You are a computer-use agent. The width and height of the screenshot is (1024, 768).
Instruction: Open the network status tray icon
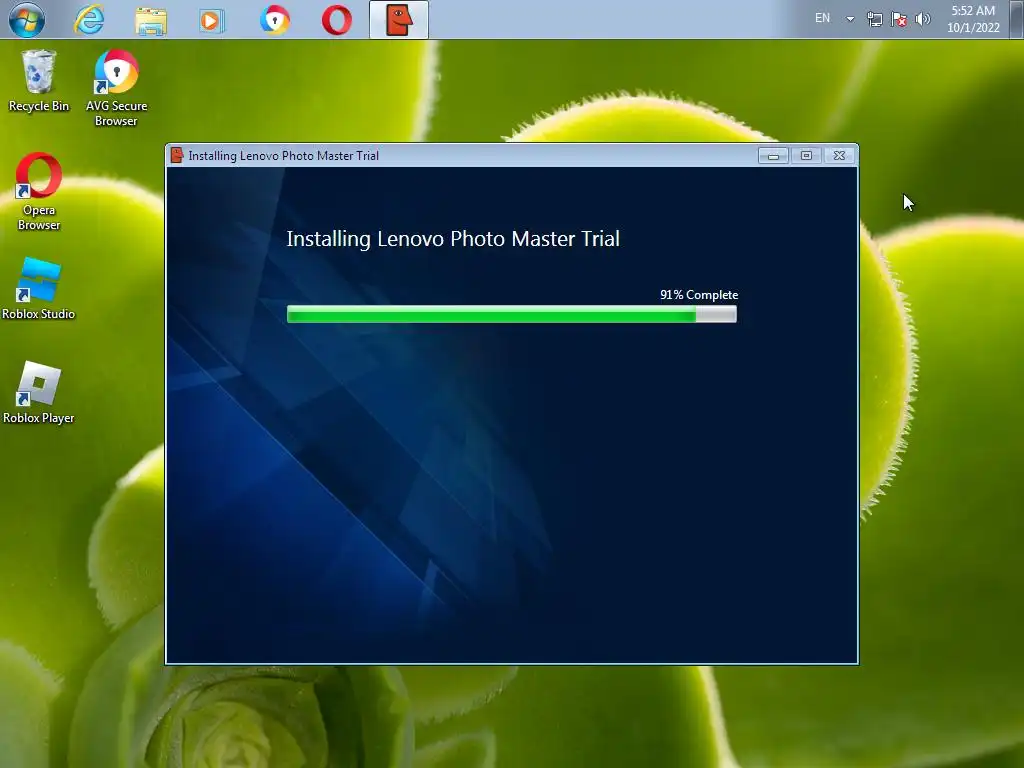coord(874,19)
